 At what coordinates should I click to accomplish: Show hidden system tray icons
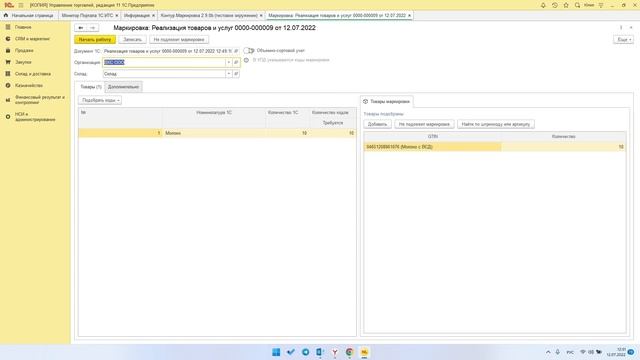point(548,352)
